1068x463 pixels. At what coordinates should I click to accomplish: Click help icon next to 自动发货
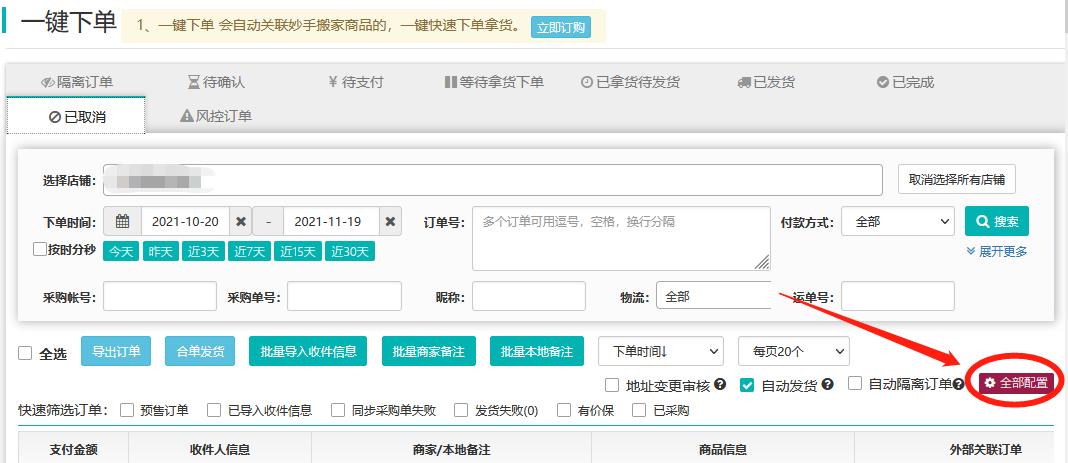point(827,385)
